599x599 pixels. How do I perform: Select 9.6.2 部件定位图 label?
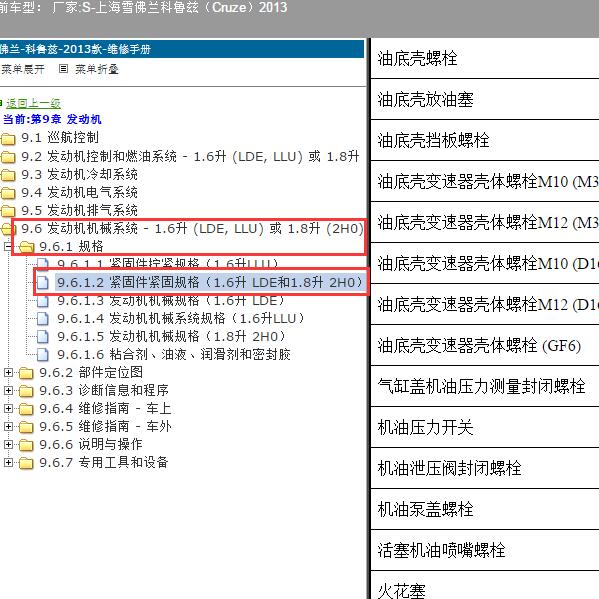[91, 372]
